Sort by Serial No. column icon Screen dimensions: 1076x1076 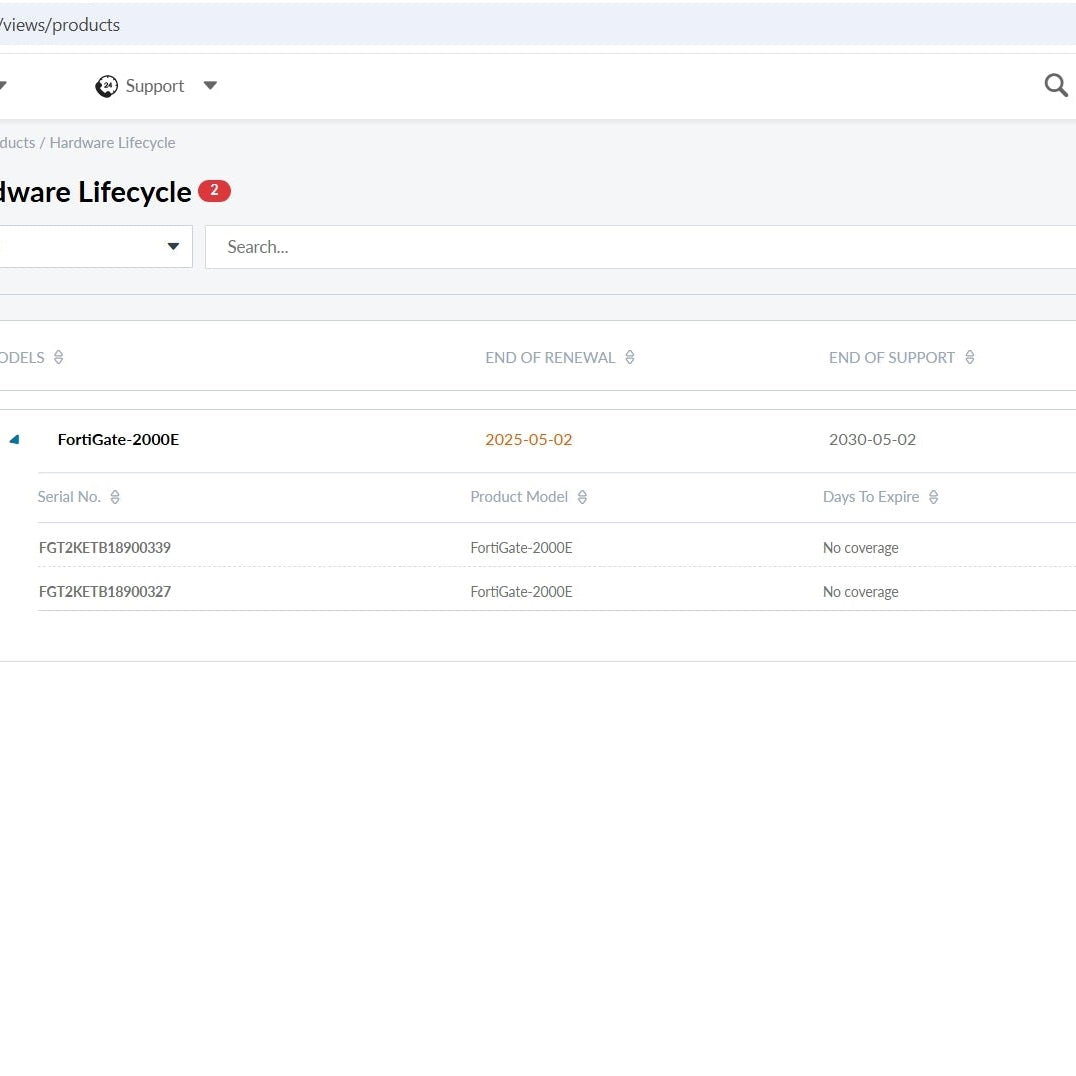point(115,497)
